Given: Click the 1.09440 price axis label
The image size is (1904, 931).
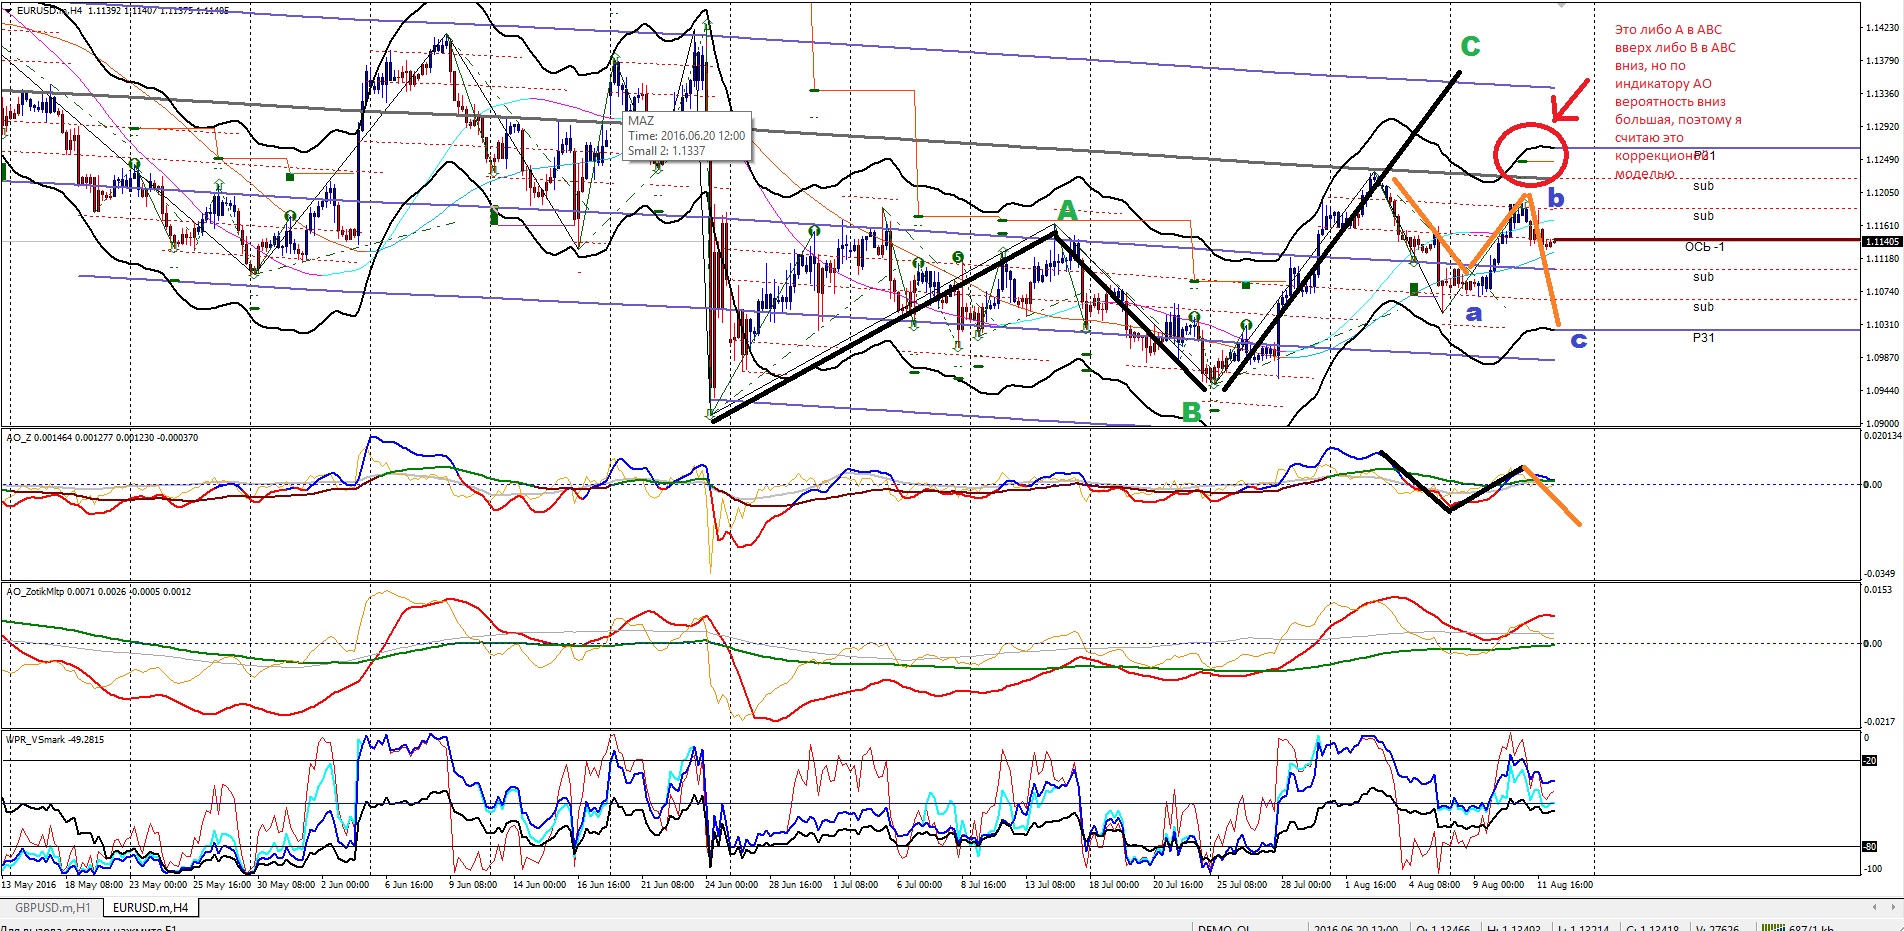Looking at the screenshot, I should click(x=1882, y=391).
